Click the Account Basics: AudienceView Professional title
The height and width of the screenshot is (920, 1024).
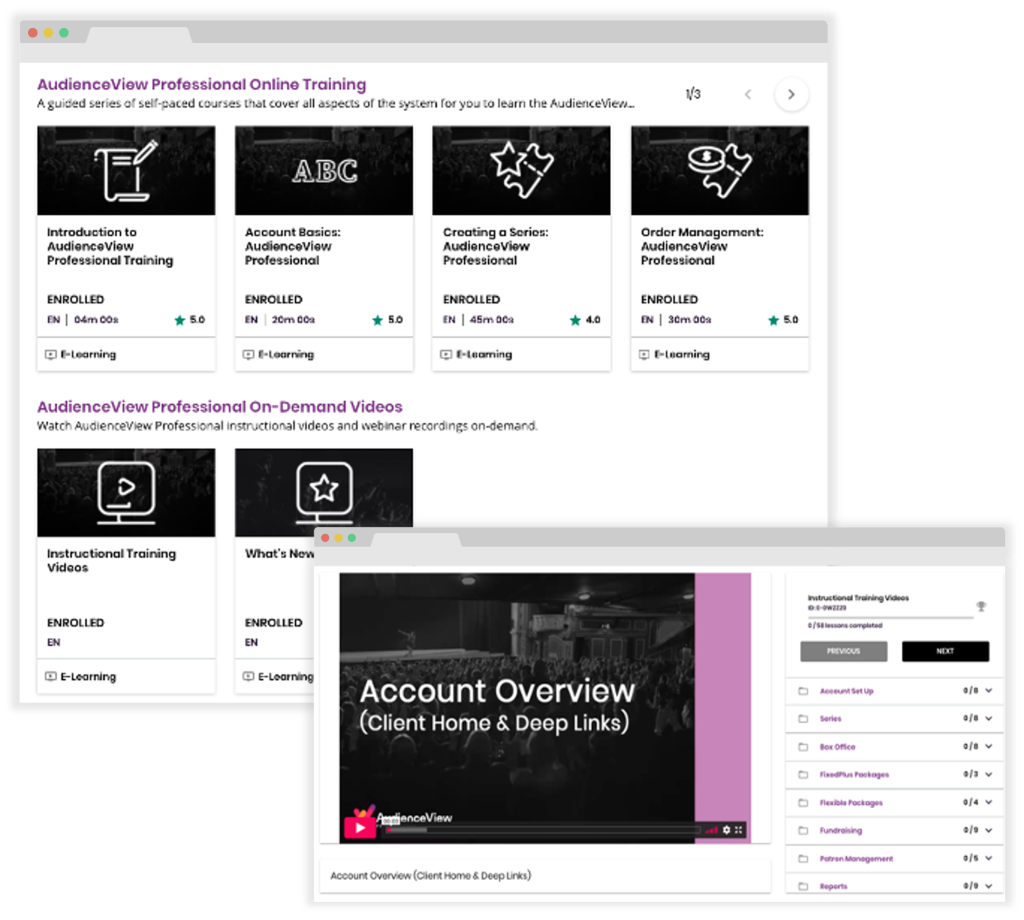[293, 246]
